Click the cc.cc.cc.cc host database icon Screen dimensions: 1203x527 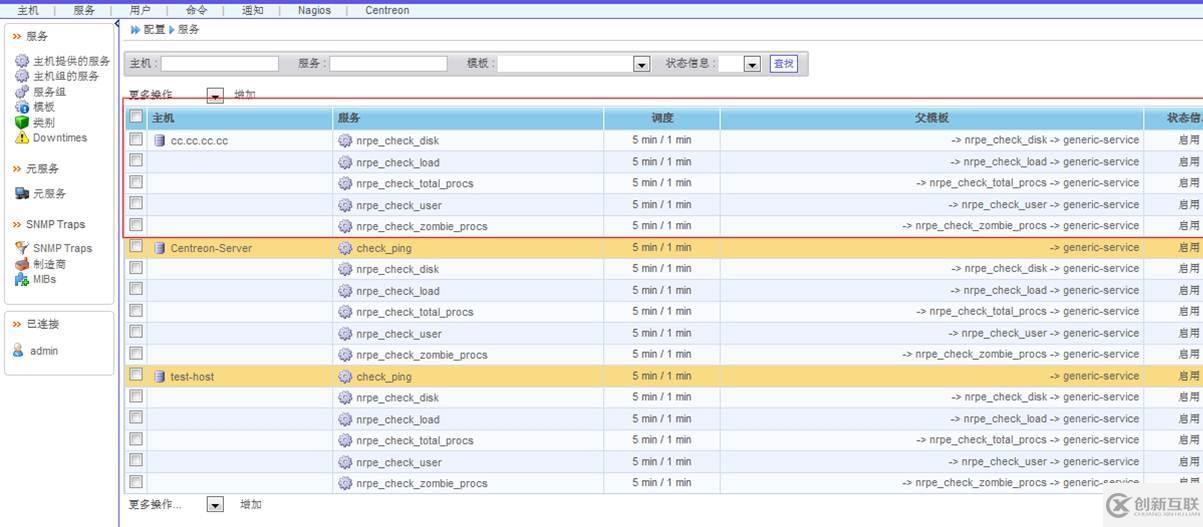pos(159,141)
